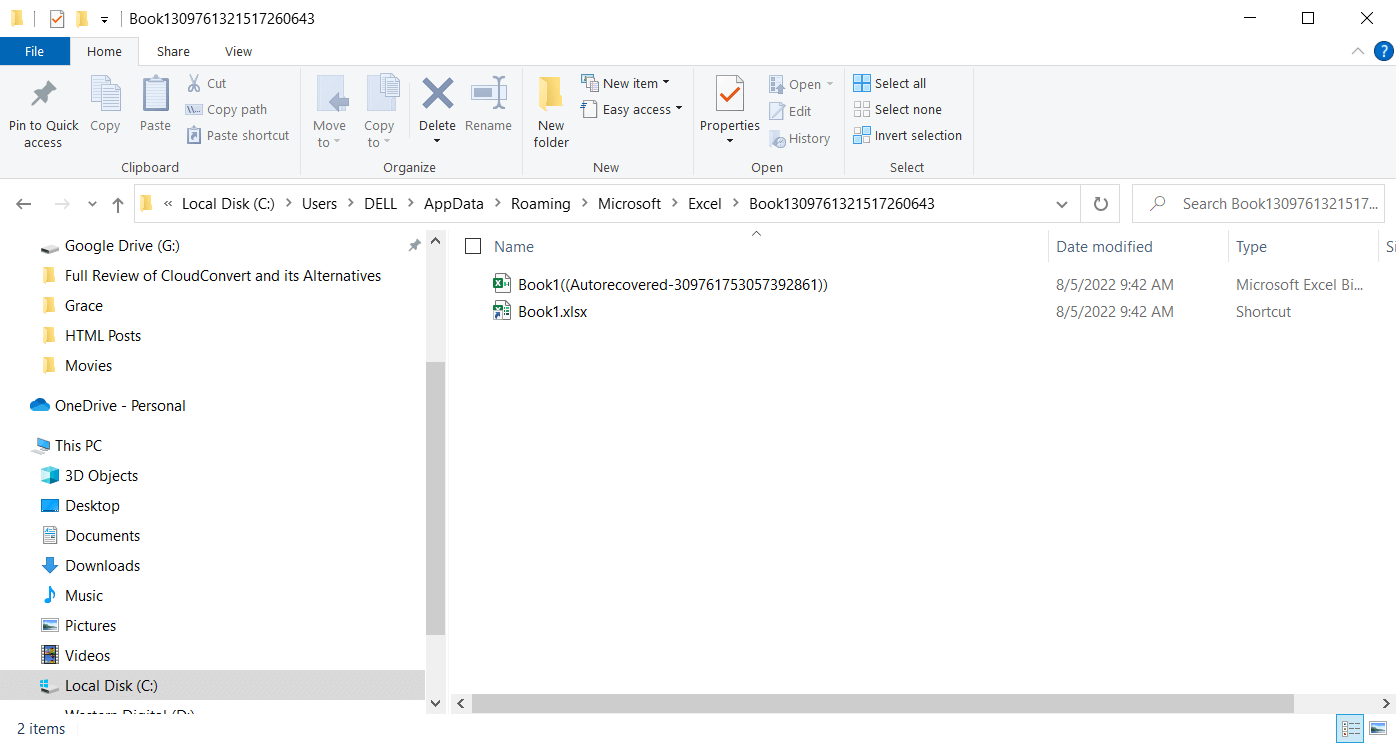1396x743 pixels.
Task: Select the Copy path icon
Action: click(x=196, y=109)
